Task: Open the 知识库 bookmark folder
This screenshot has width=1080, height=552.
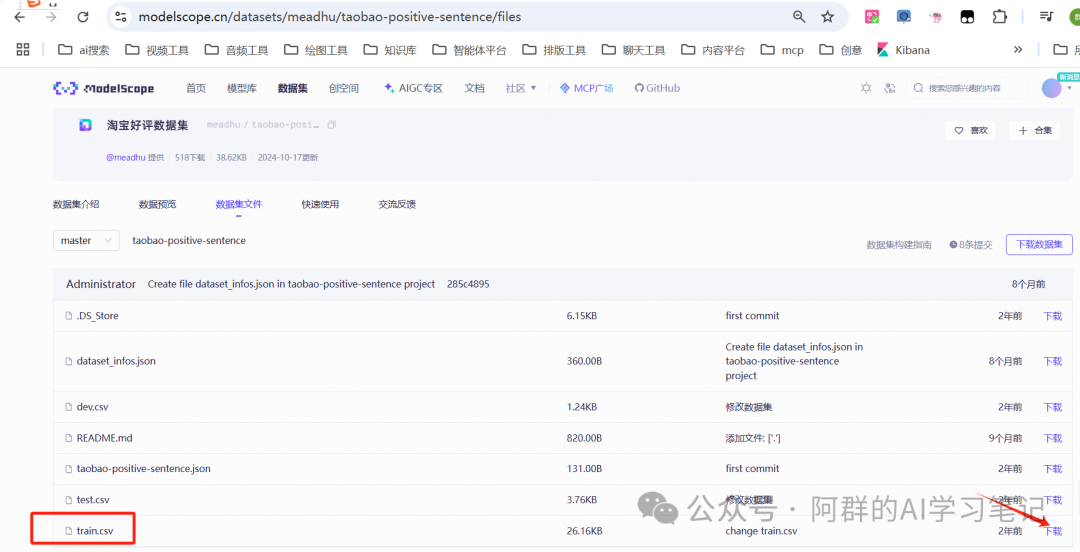Action: (390, 50)
